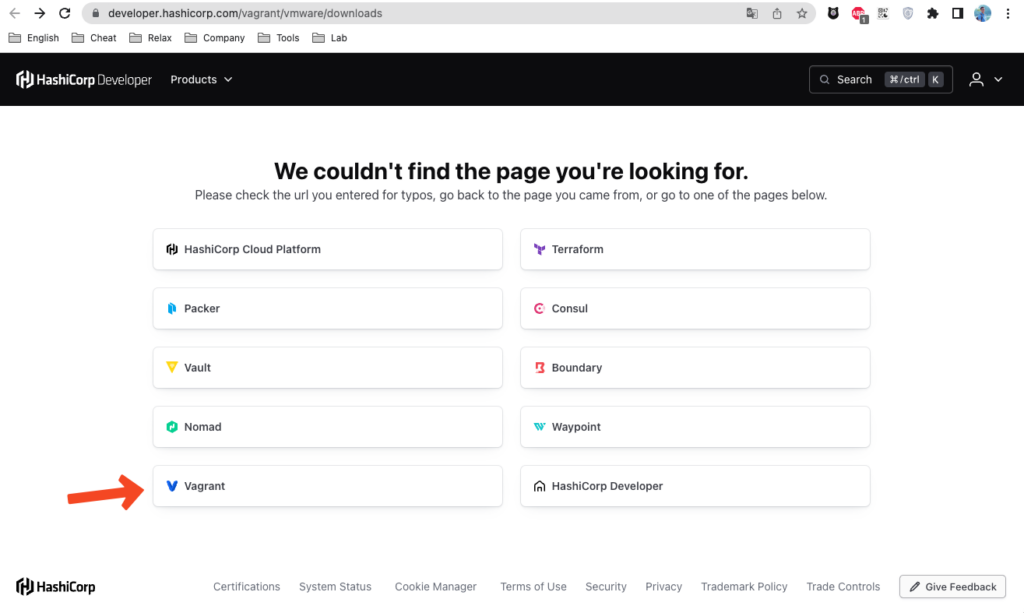Open the Lab bookmarks folder
The height and width of the screenshot is (613, 1024).
(x=330, y=38)
